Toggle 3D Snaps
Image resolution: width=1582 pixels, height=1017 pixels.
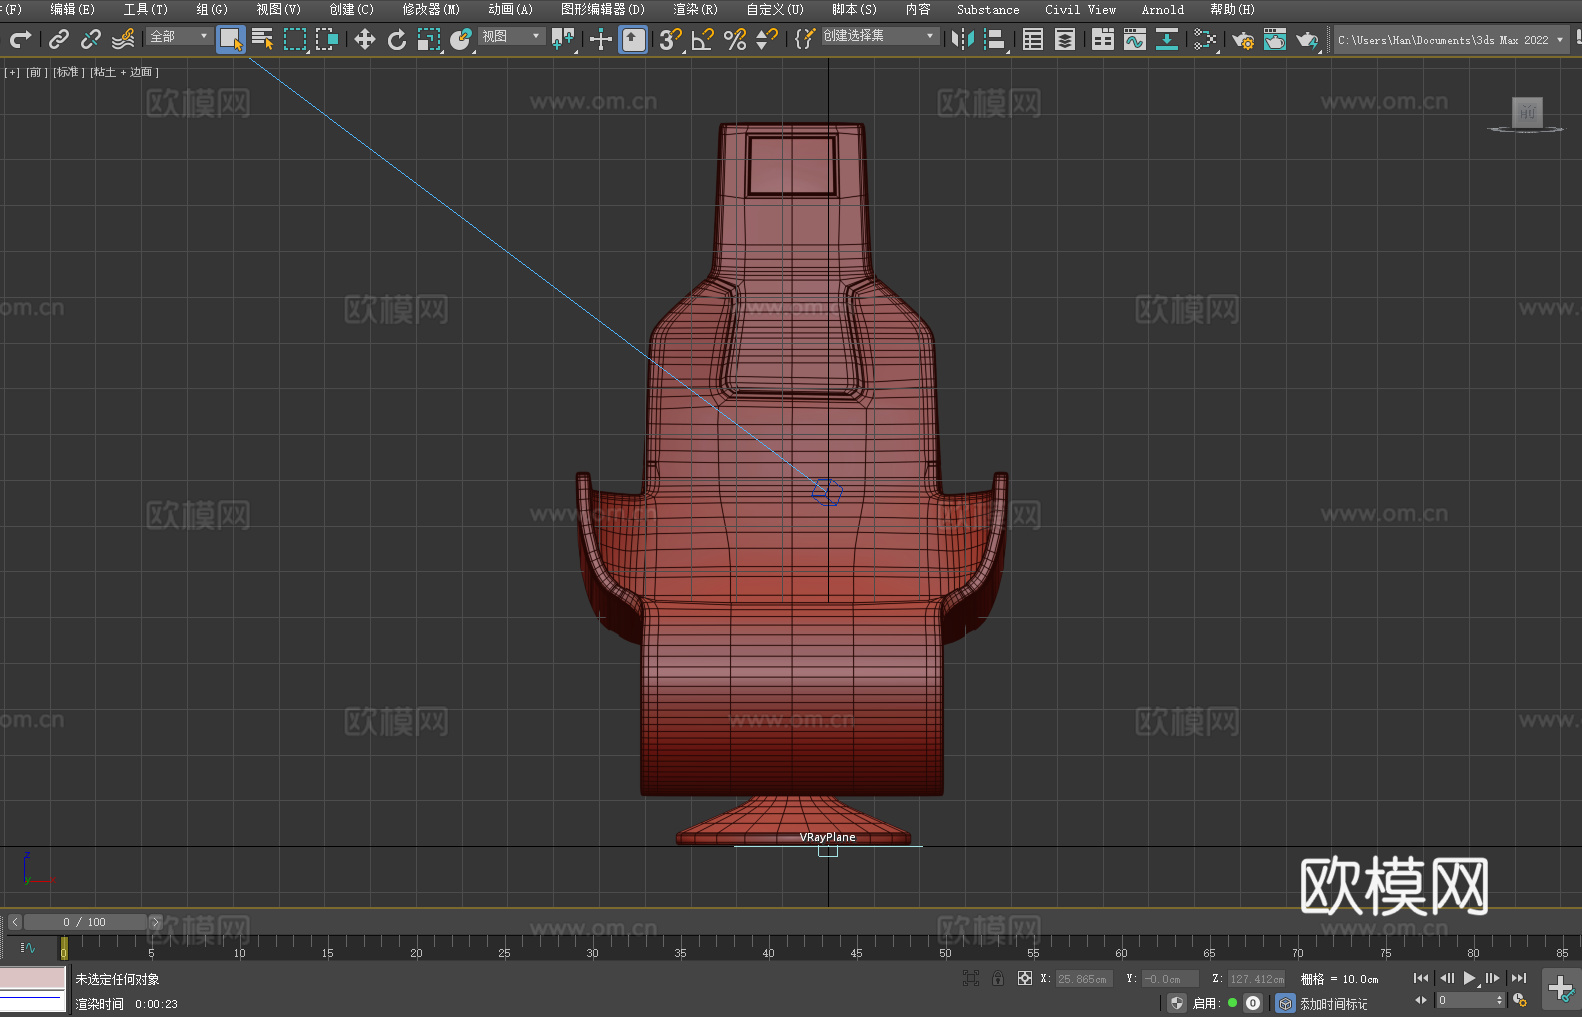670,39
